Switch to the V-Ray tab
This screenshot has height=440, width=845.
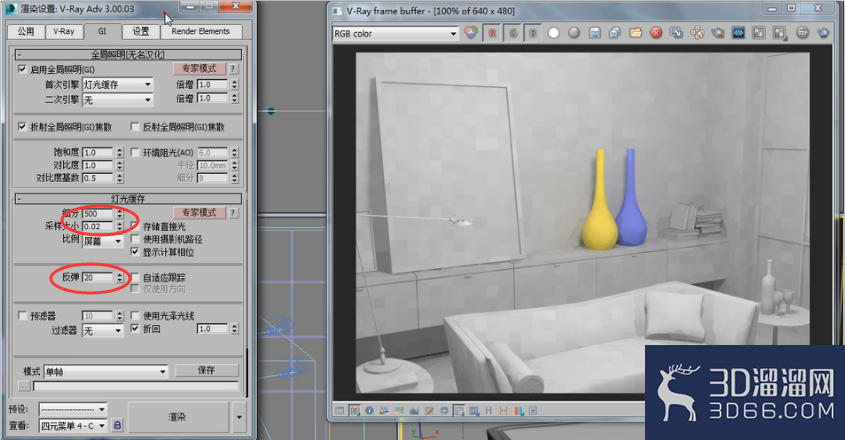pyautogui.click(x=64, y=31)
